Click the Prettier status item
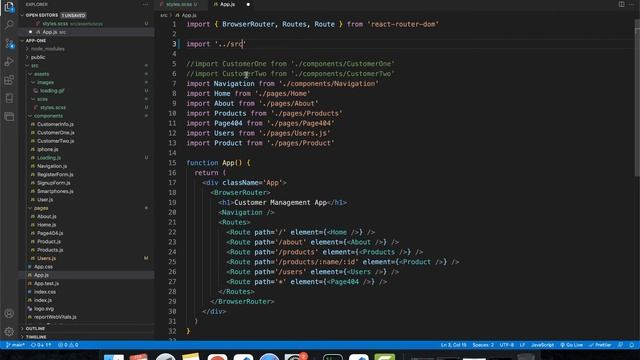This screenshot has width=640, height=360. (600, 345)
